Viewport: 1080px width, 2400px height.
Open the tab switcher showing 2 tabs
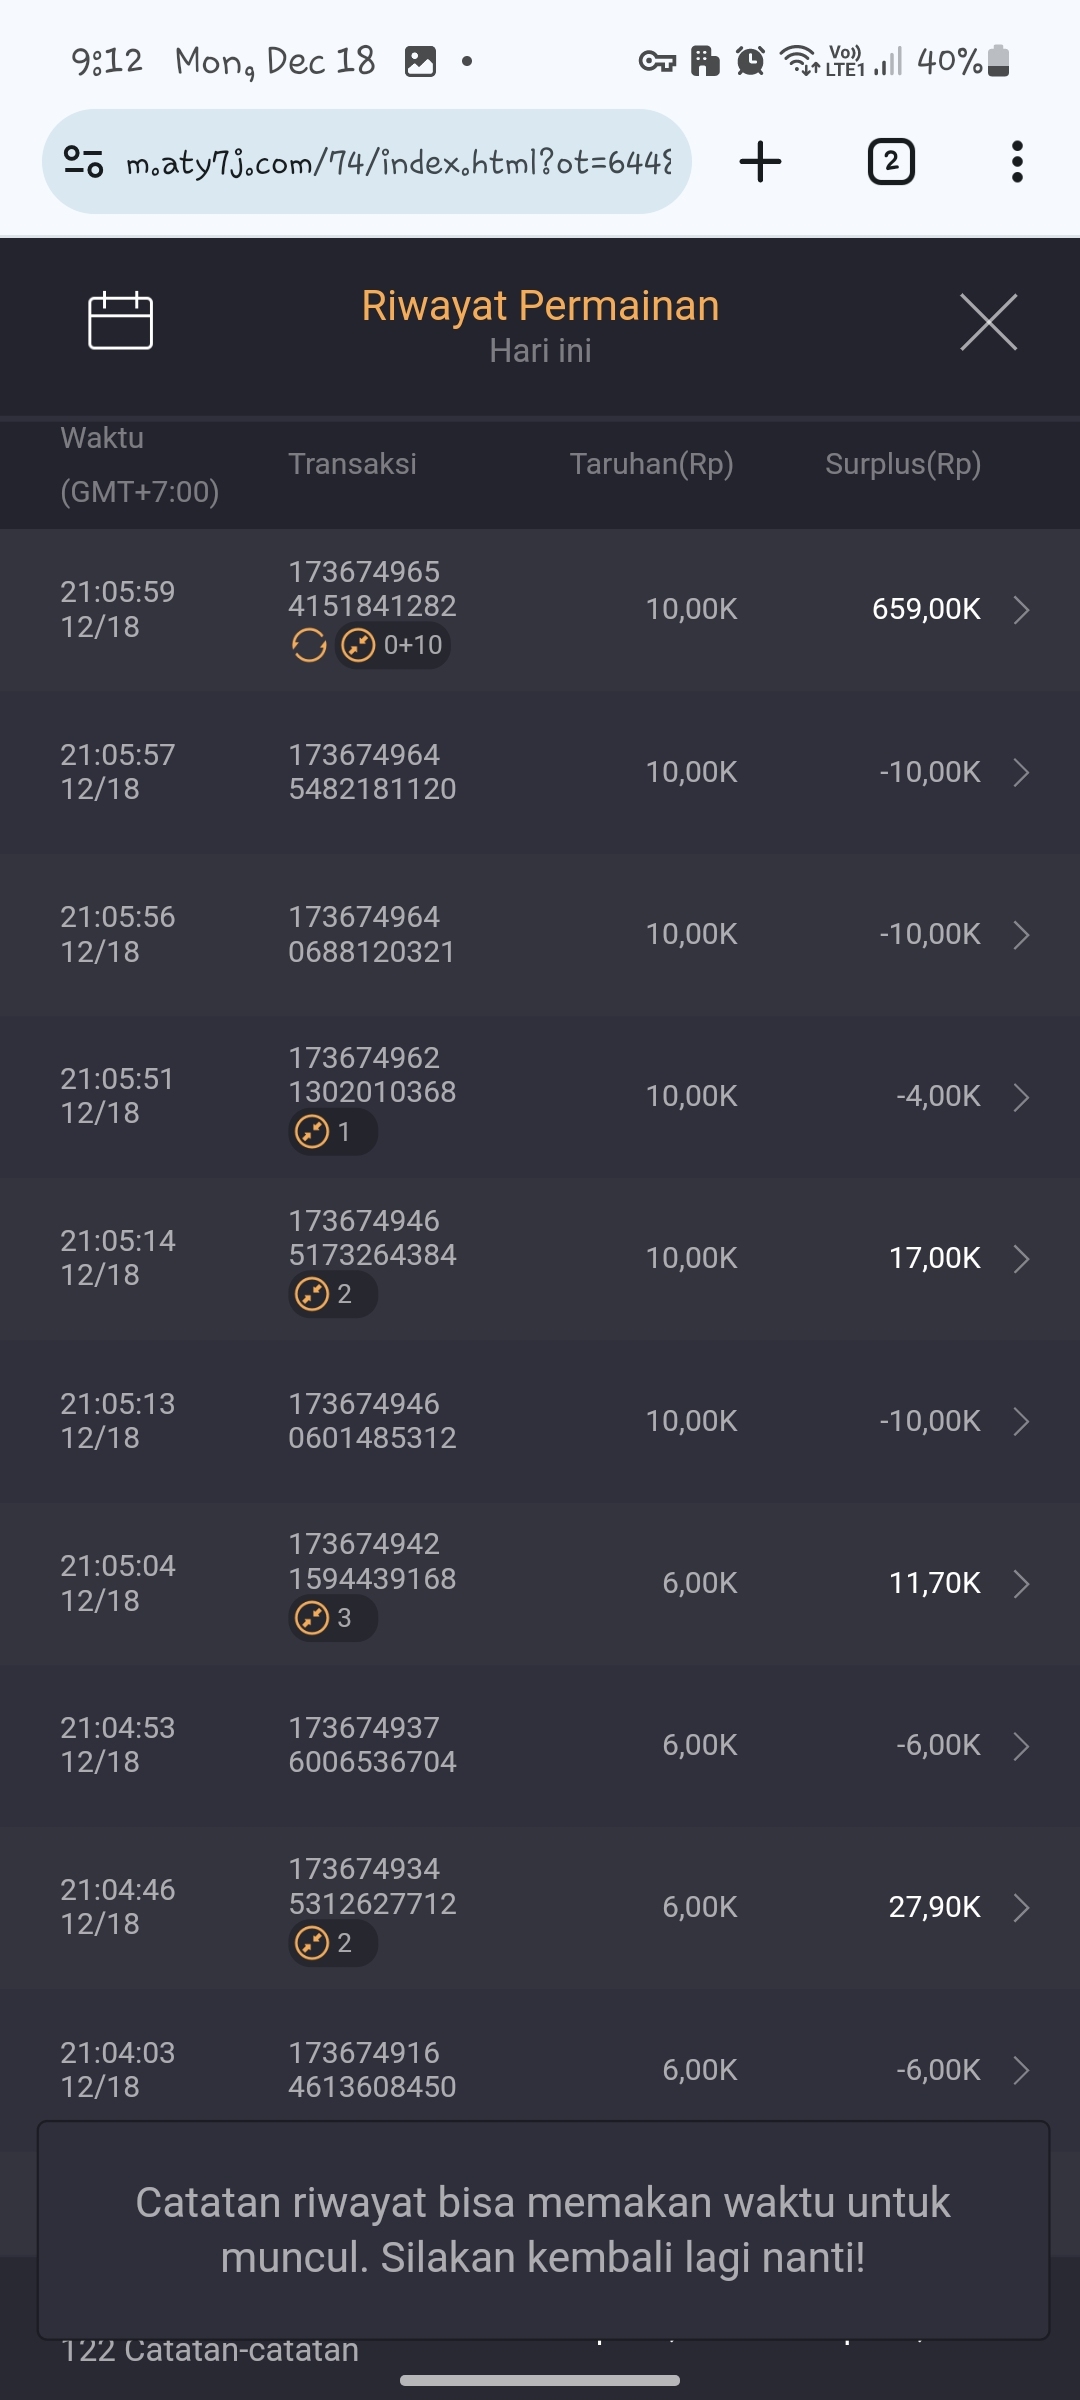click(x=890, y=162)
